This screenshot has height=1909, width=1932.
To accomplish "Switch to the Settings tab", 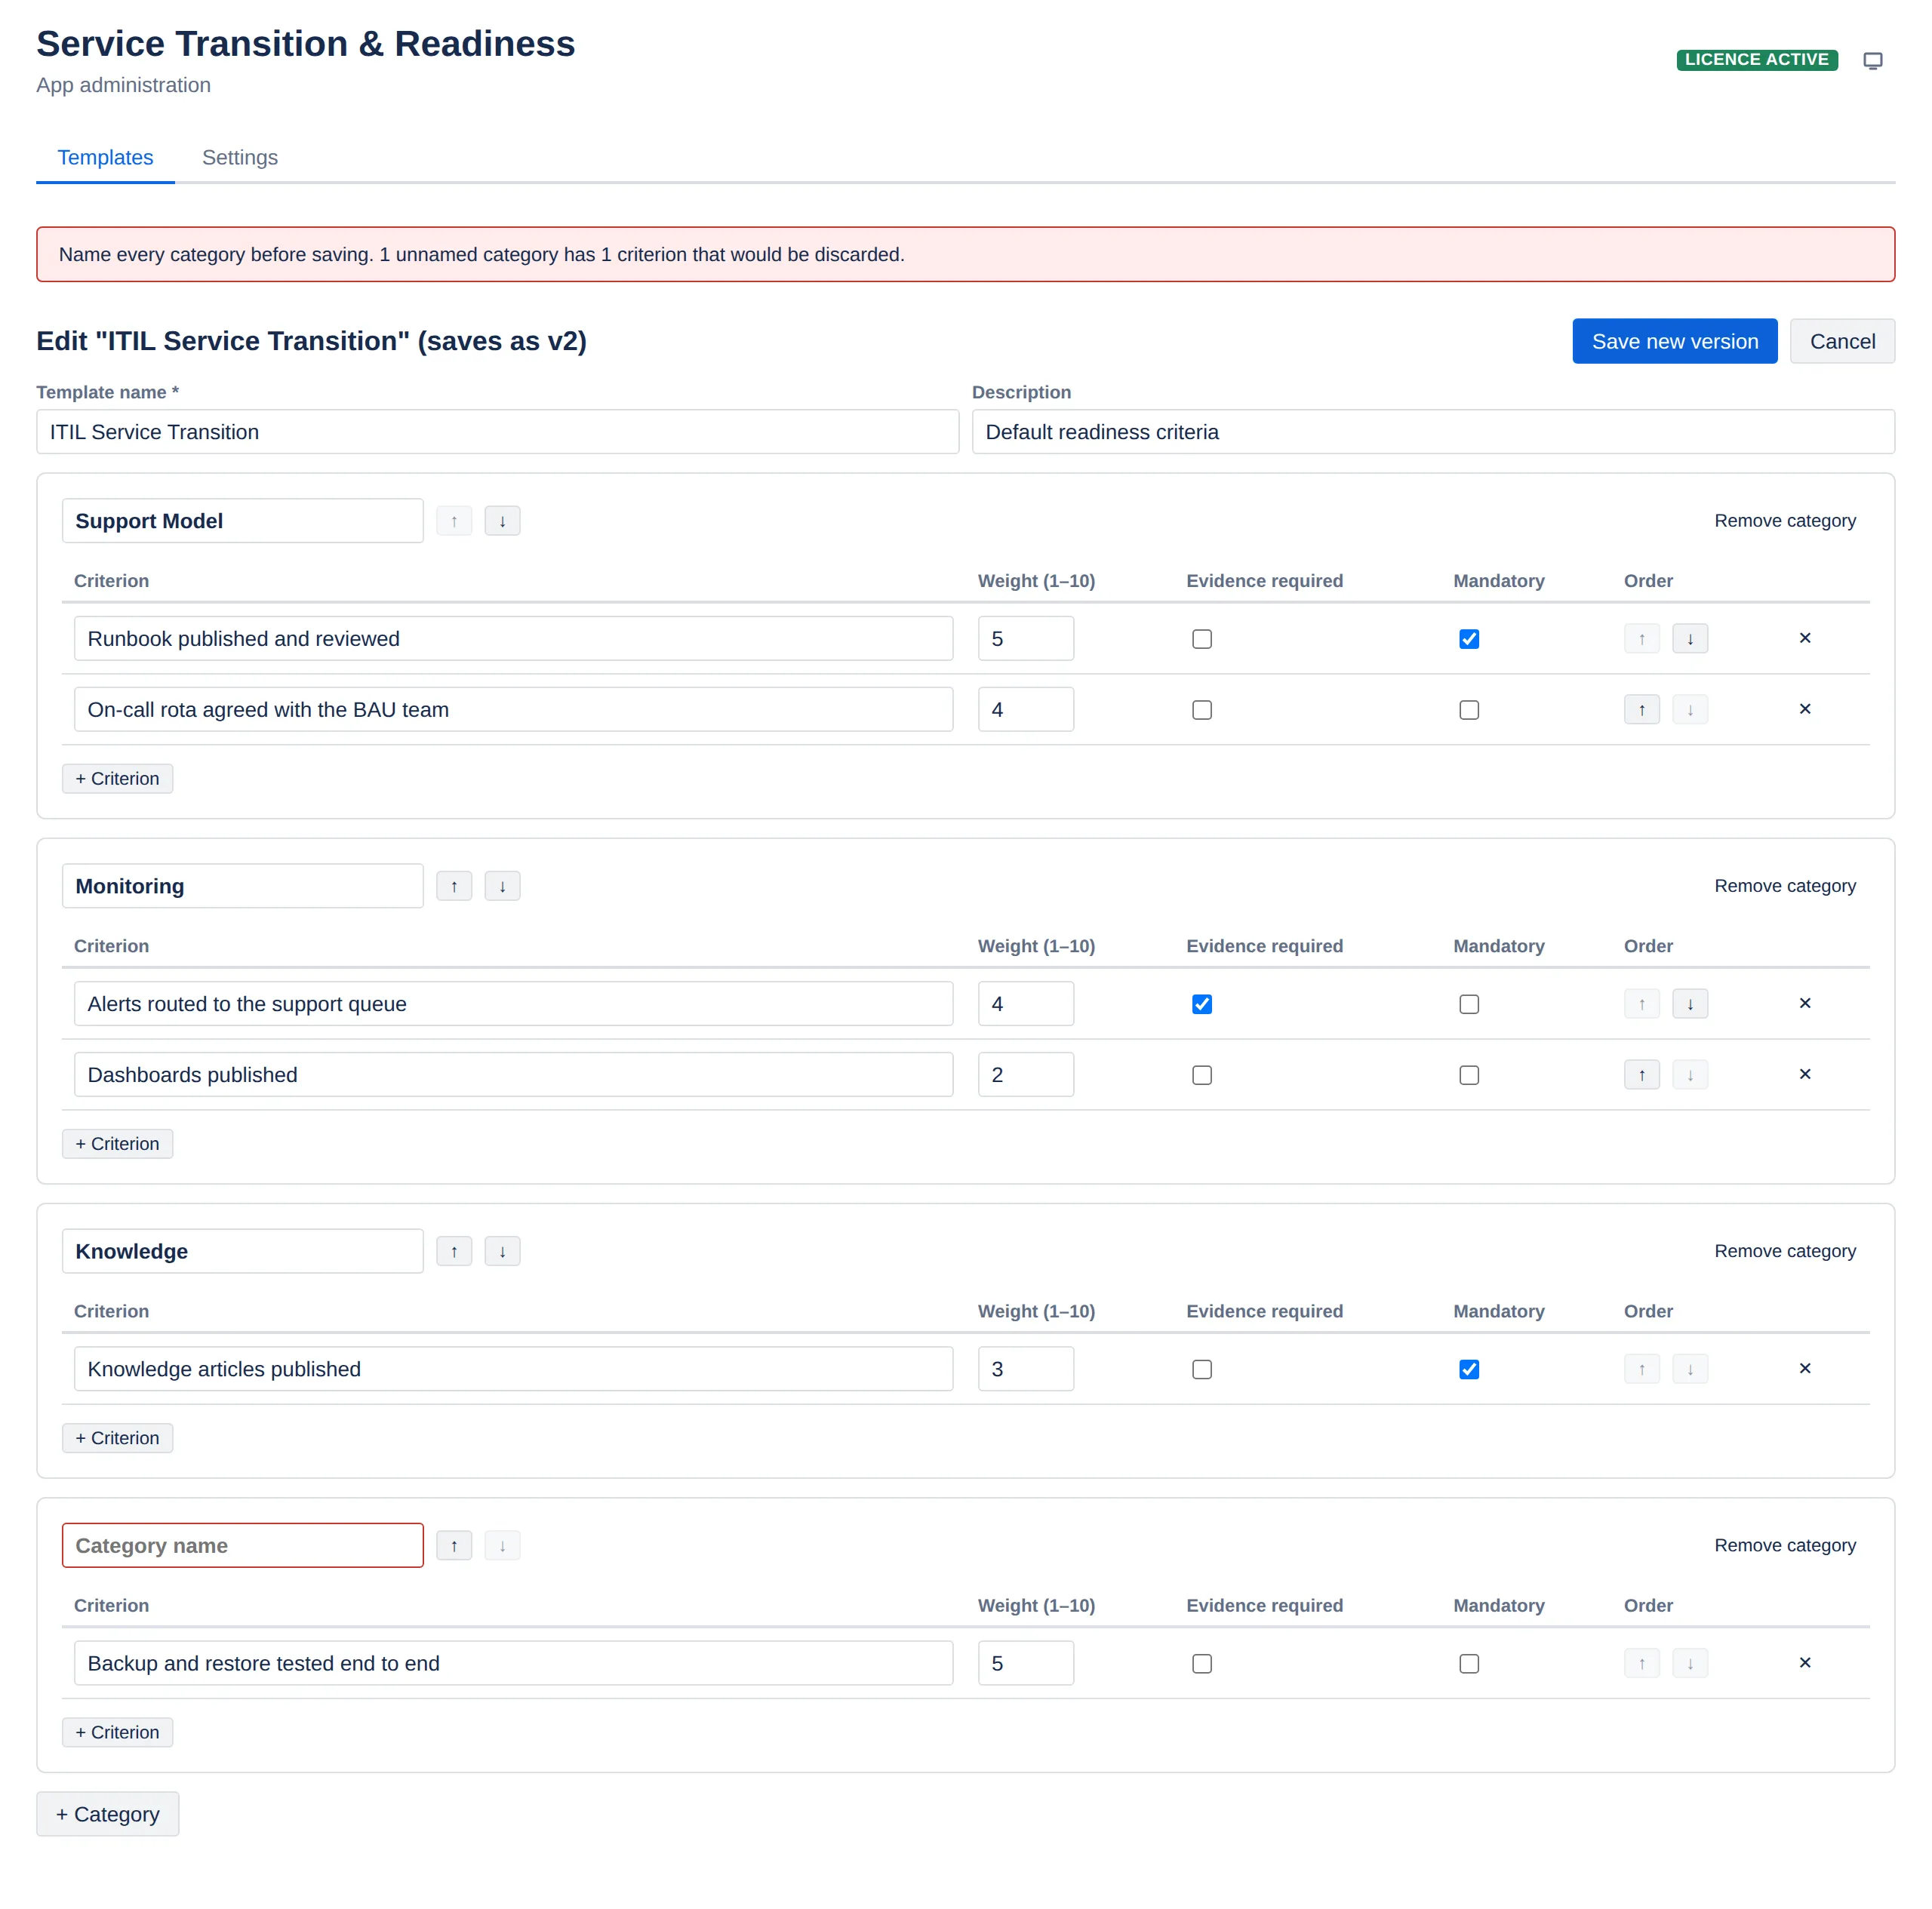I will pyautogui.click(x=240, y=158).
